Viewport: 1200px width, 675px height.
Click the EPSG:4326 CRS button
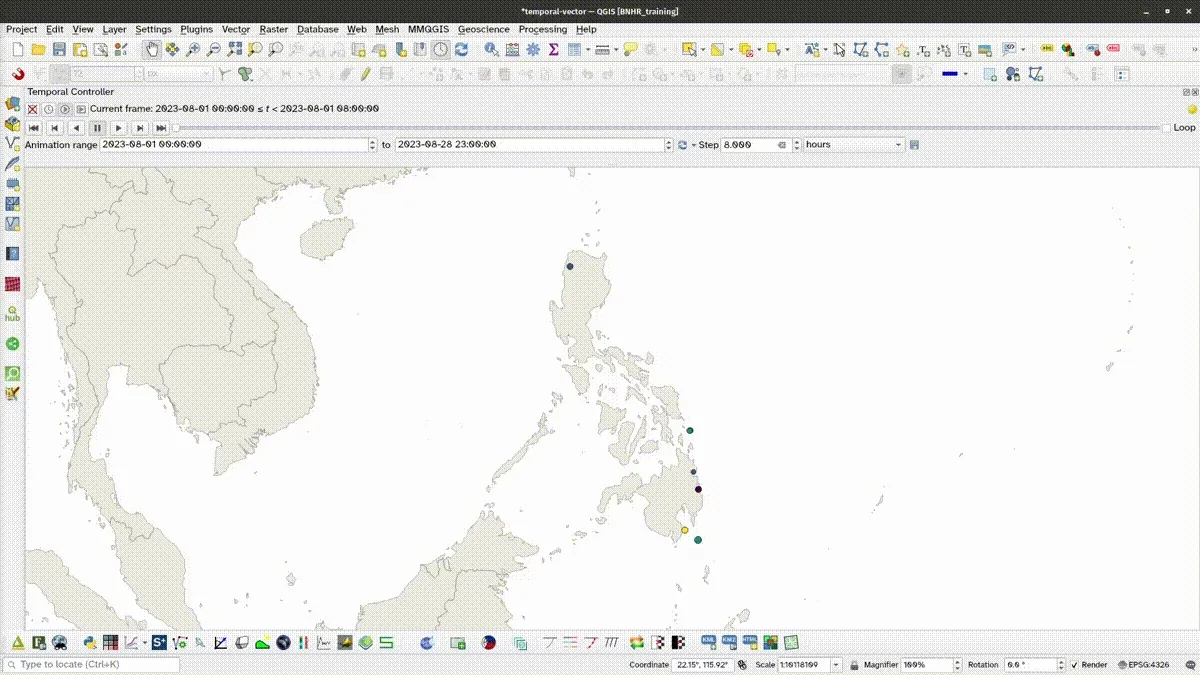[1148, 664]
